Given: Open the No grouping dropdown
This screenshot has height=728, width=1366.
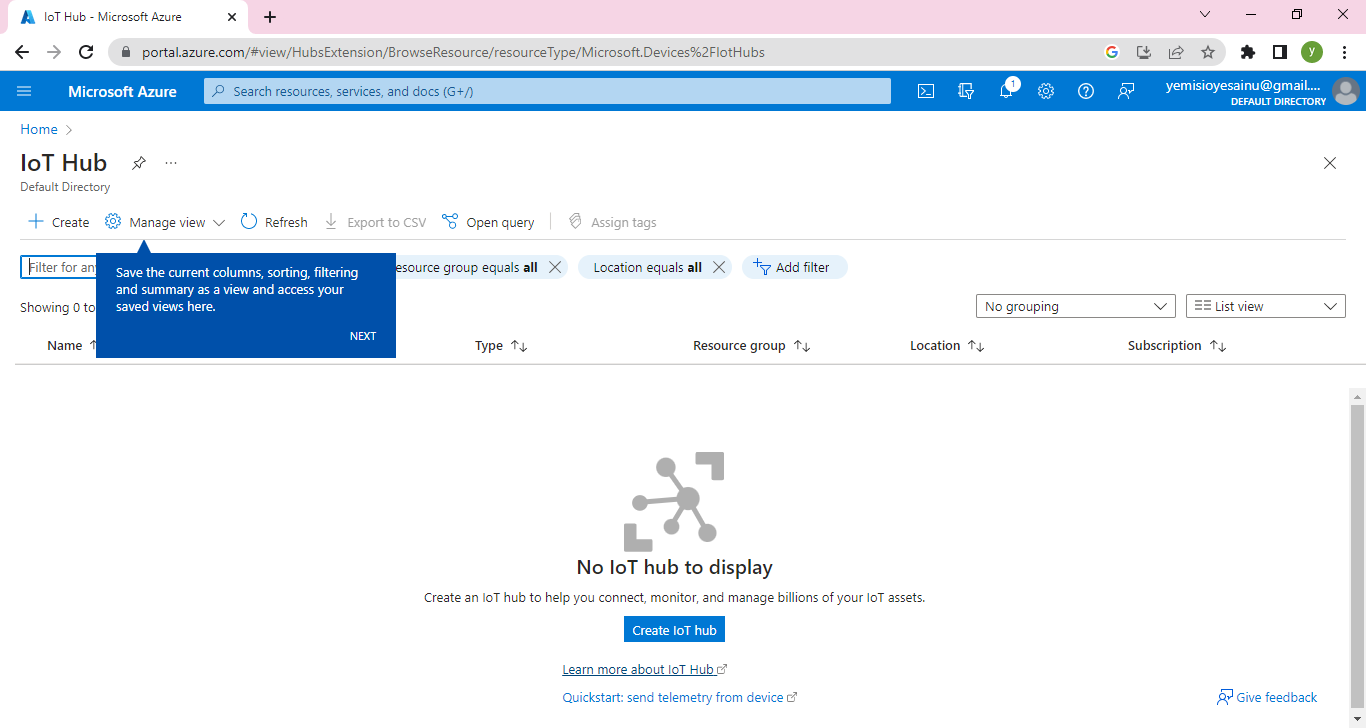Looking at the screenshot, I should tap(1075, 306).
